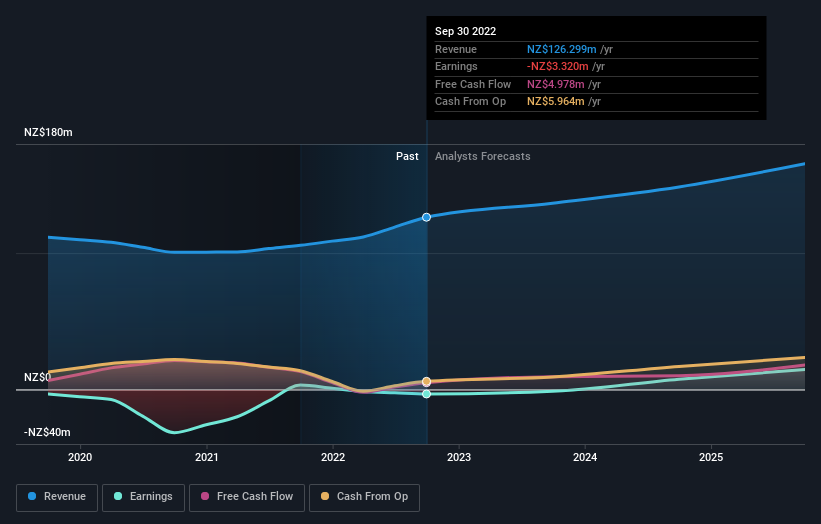Click the Earnings row label in tooltip
This screenshot has width=821, height=524.
456,66
